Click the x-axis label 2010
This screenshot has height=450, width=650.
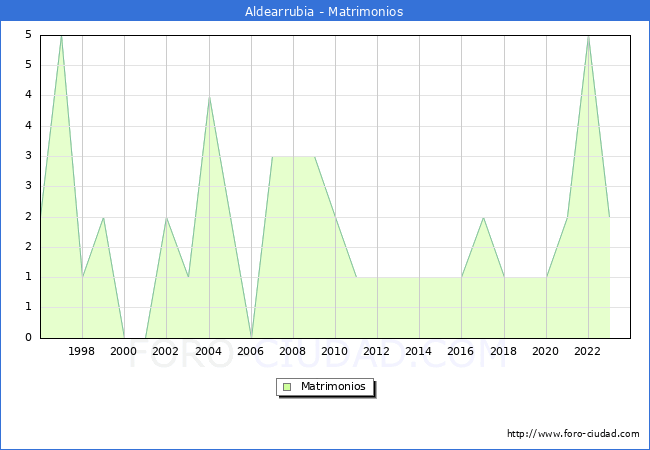334,351
